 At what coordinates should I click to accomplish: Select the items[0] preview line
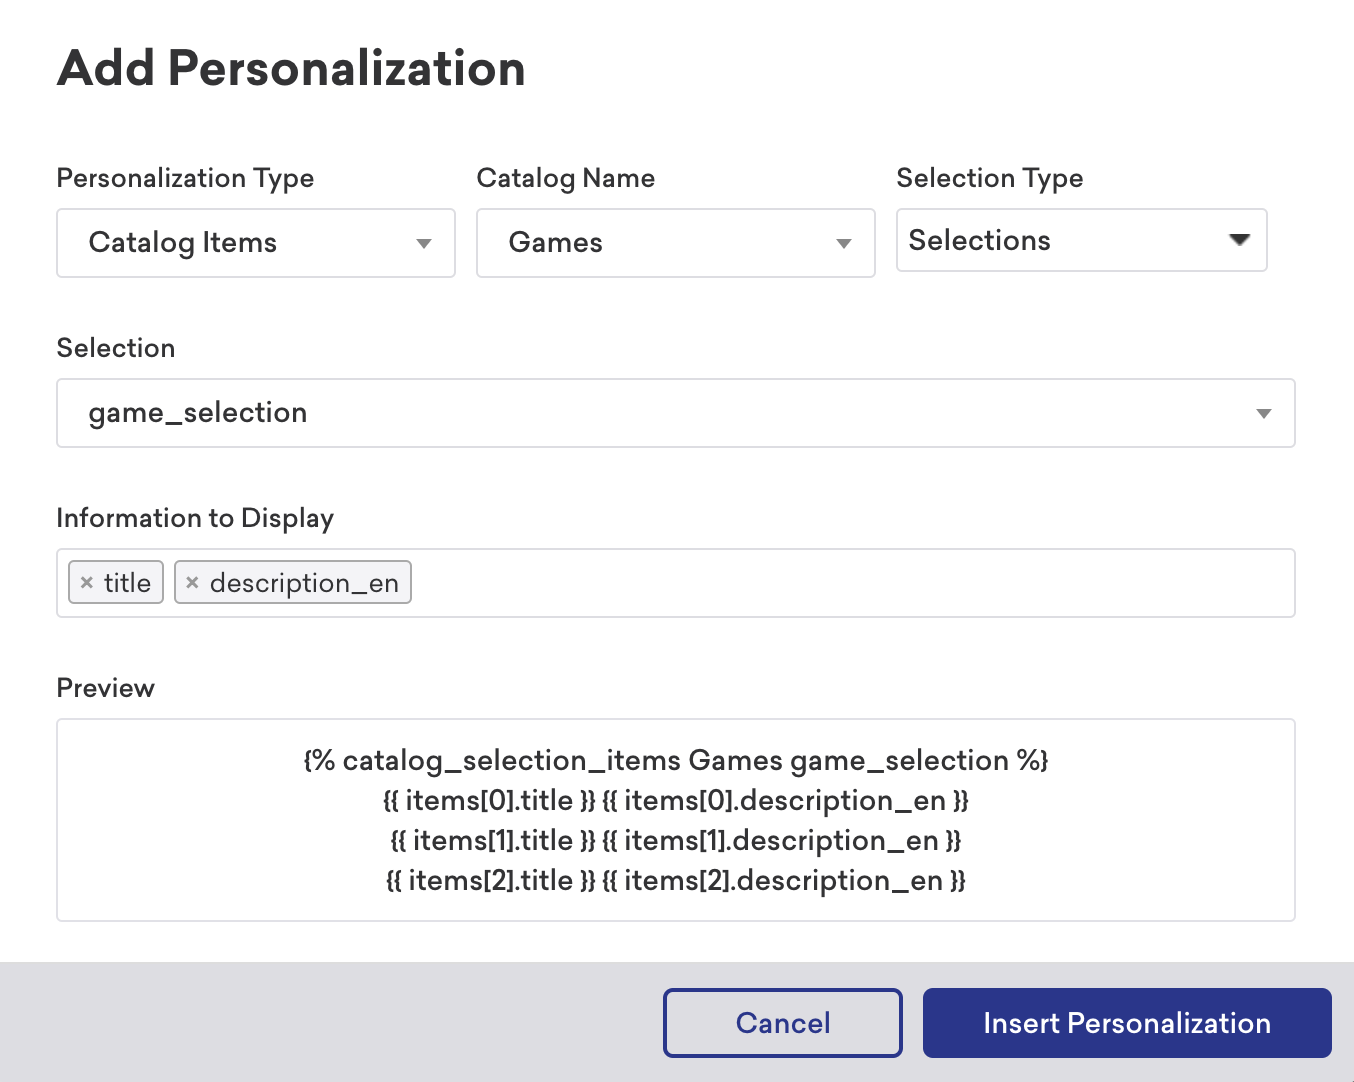[676, 801]
